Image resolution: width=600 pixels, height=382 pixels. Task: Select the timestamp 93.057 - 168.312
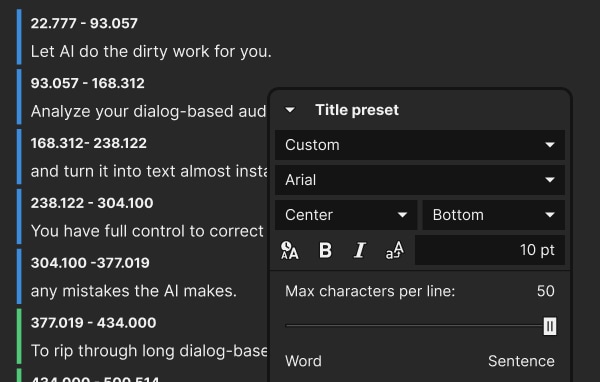point(88,83)
